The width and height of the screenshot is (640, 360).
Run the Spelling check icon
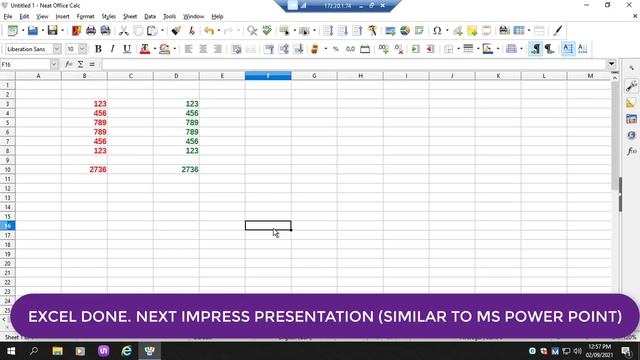point(267,31)
